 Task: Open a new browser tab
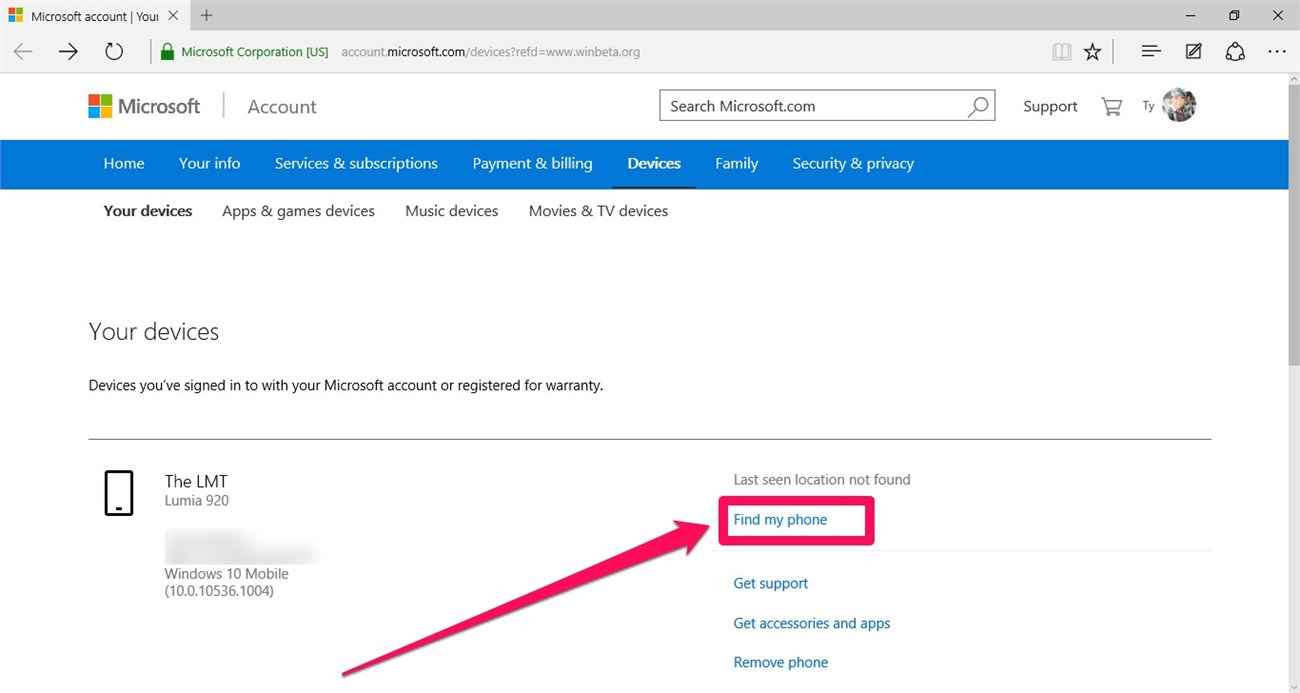click(x=207, y=15)
